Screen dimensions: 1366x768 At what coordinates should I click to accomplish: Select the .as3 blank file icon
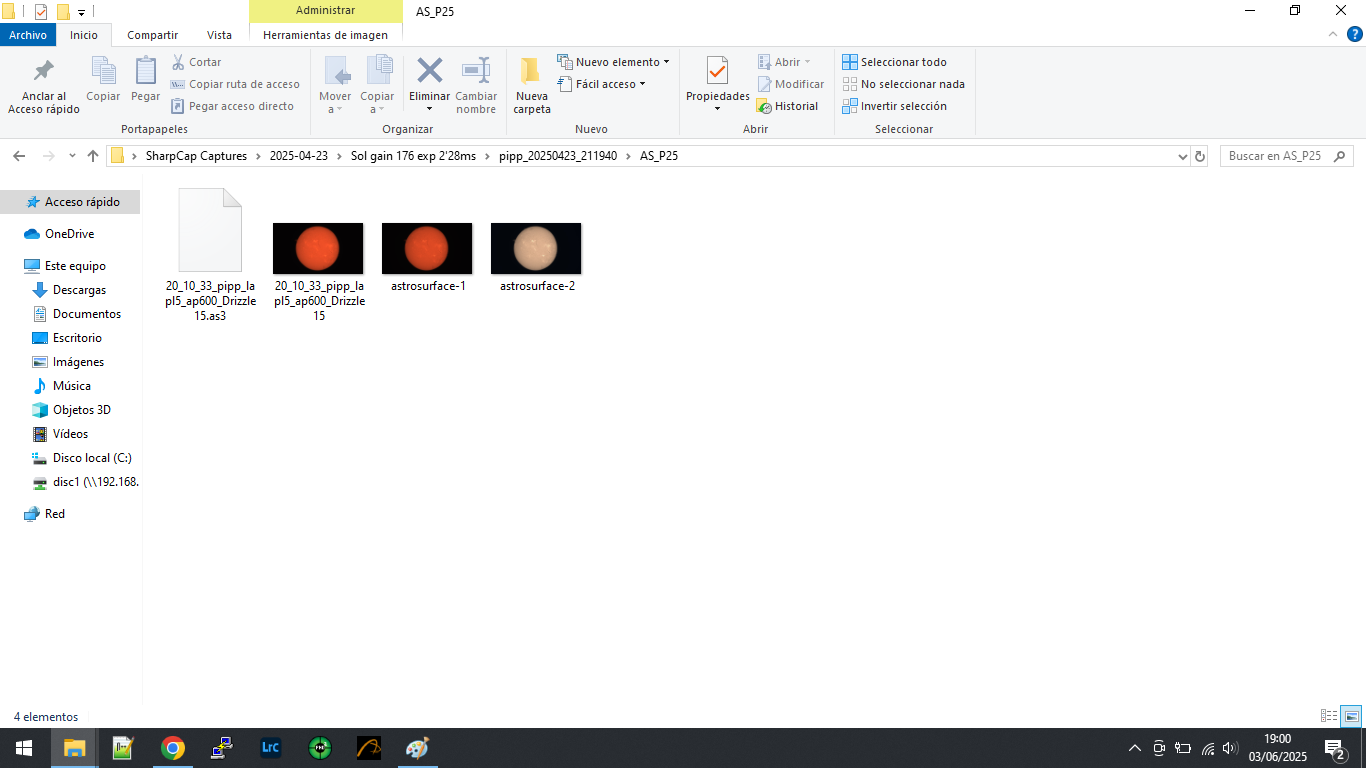(x=210, y=230)
